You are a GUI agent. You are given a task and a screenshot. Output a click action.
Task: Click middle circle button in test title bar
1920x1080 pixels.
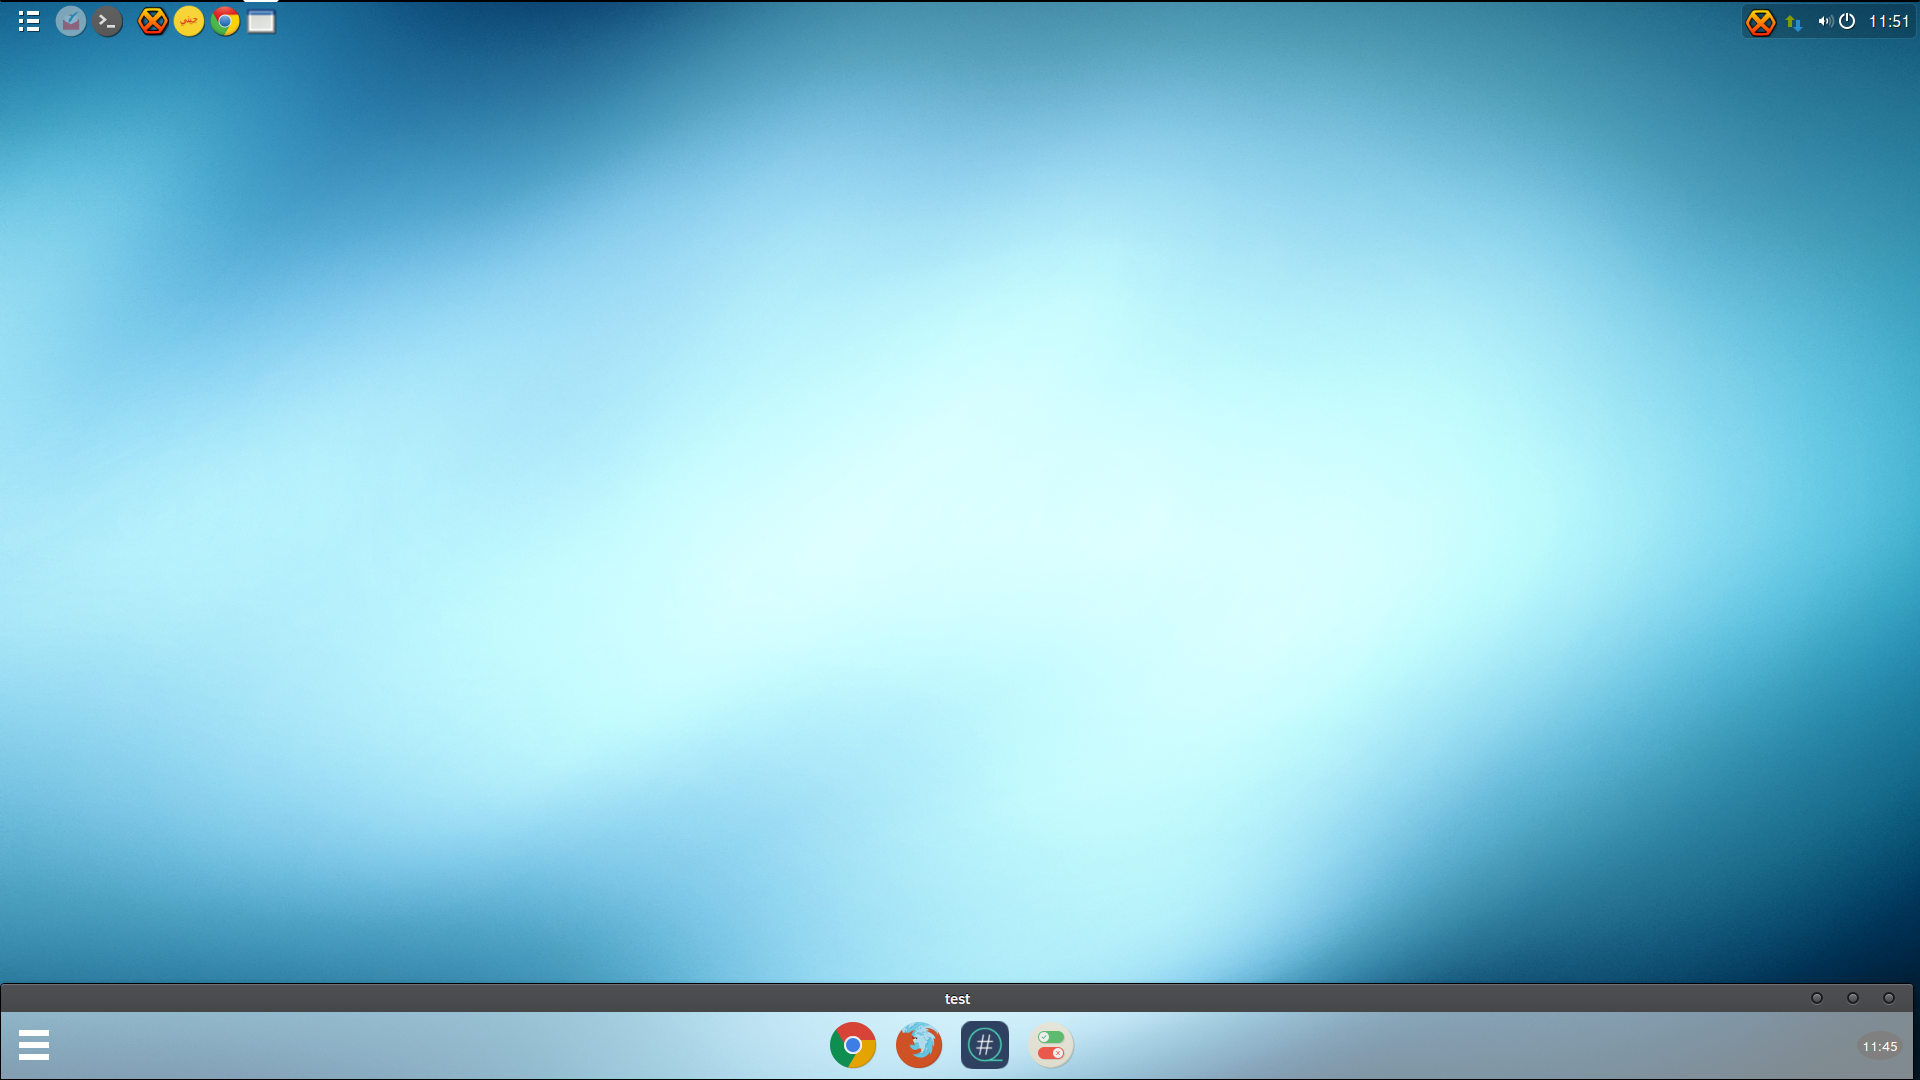point(1853,998)
